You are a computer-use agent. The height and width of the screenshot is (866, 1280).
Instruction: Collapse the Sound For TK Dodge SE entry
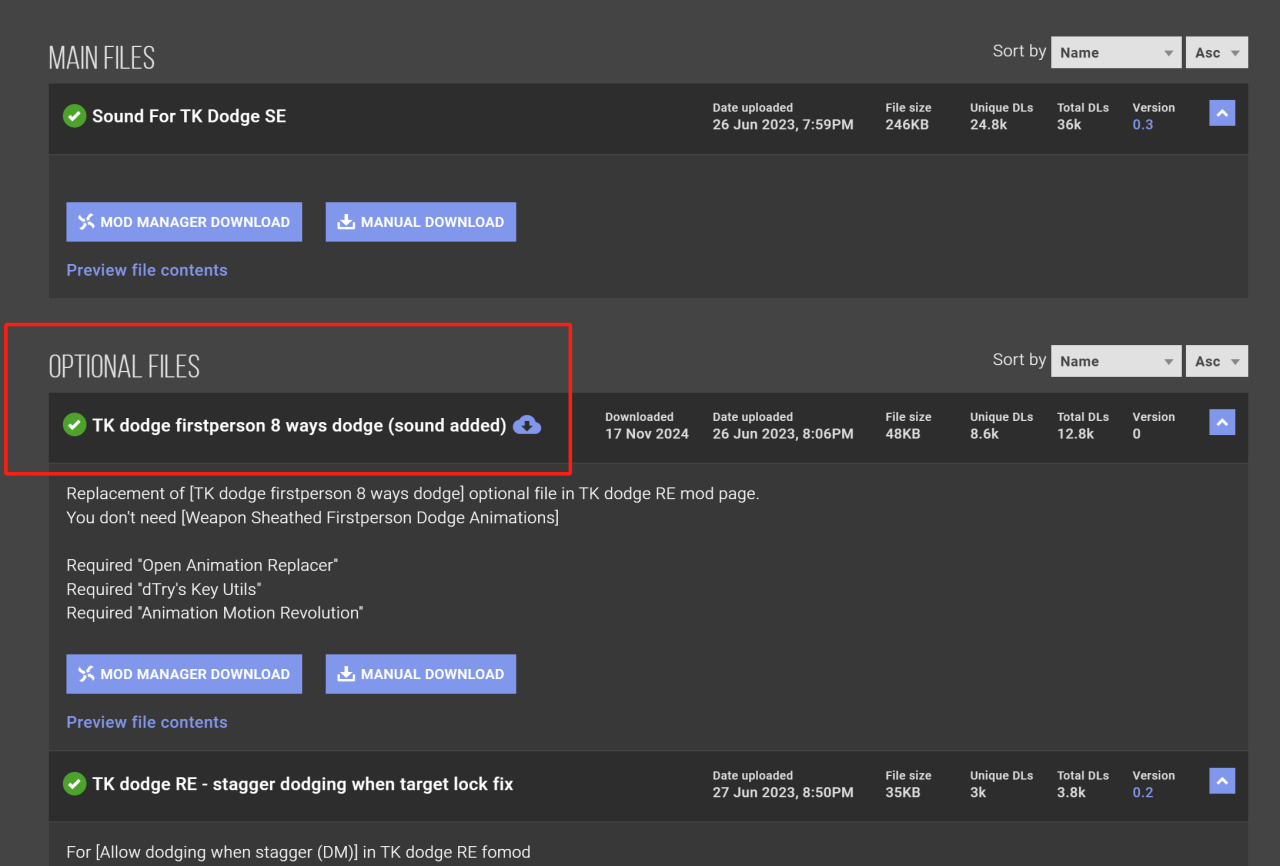pyautogui.click(x=1222, y=113)
